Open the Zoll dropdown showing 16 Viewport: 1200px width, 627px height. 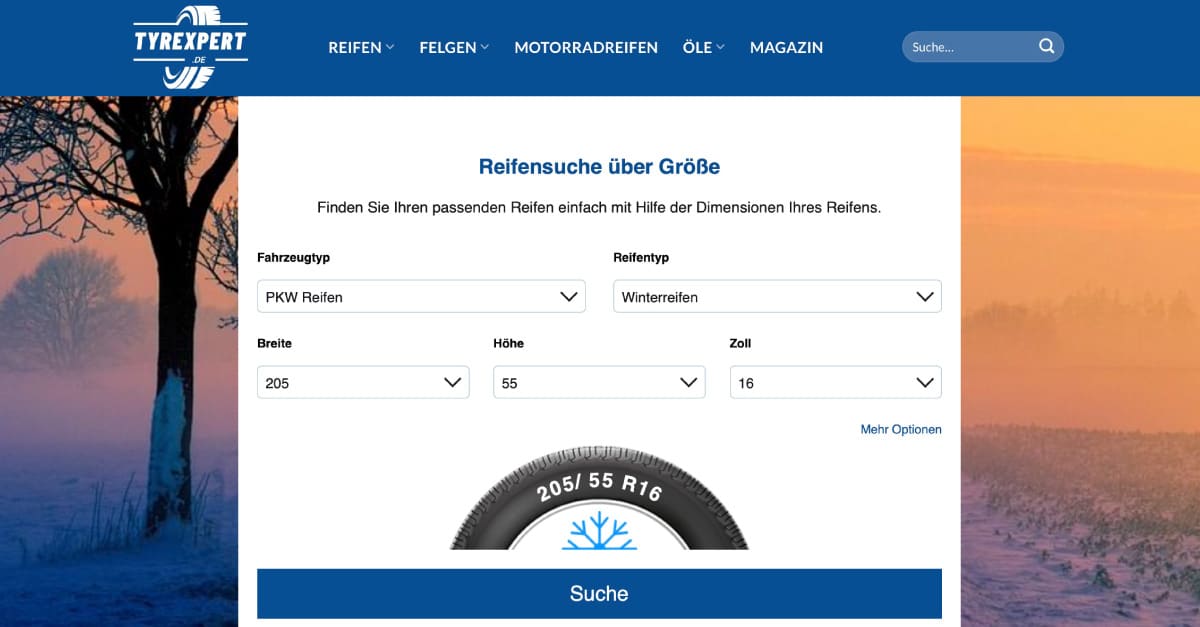pos(836,382)
